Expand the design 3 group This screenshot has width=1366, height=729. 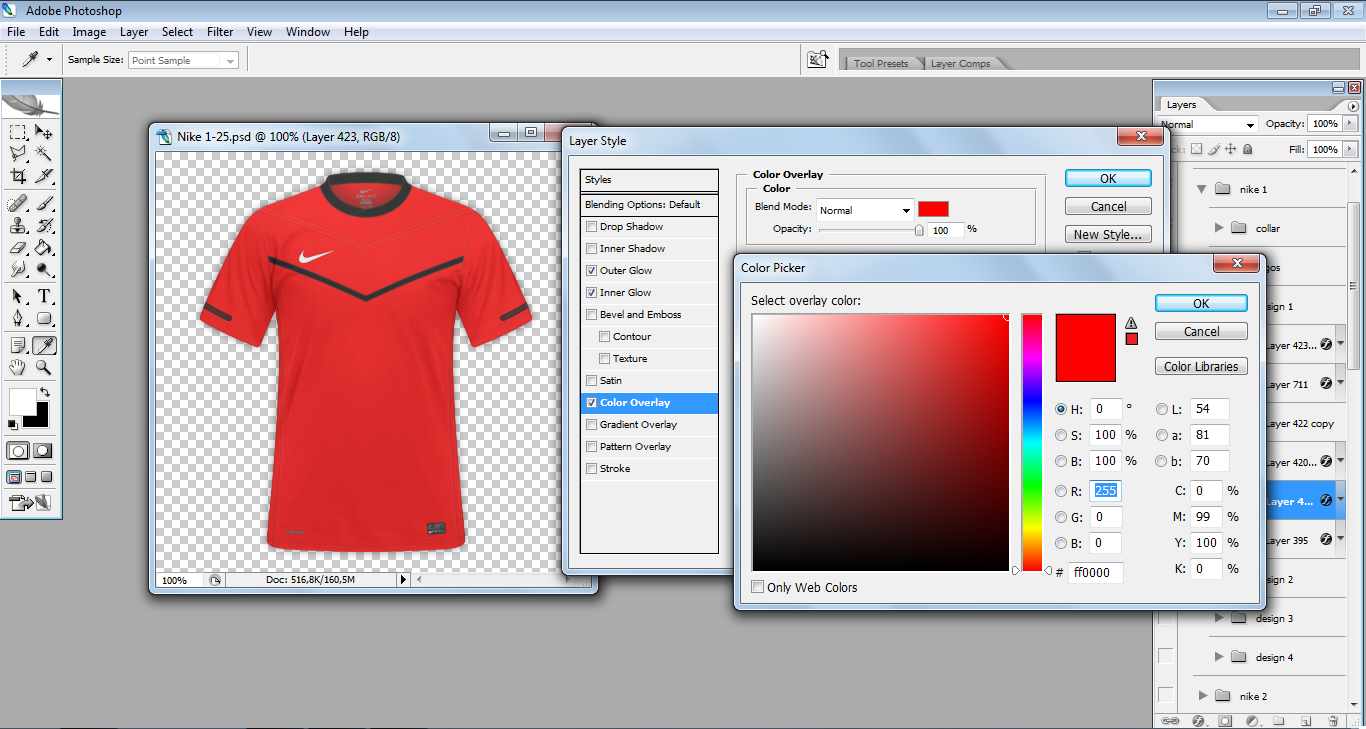tap(1219, 618)
